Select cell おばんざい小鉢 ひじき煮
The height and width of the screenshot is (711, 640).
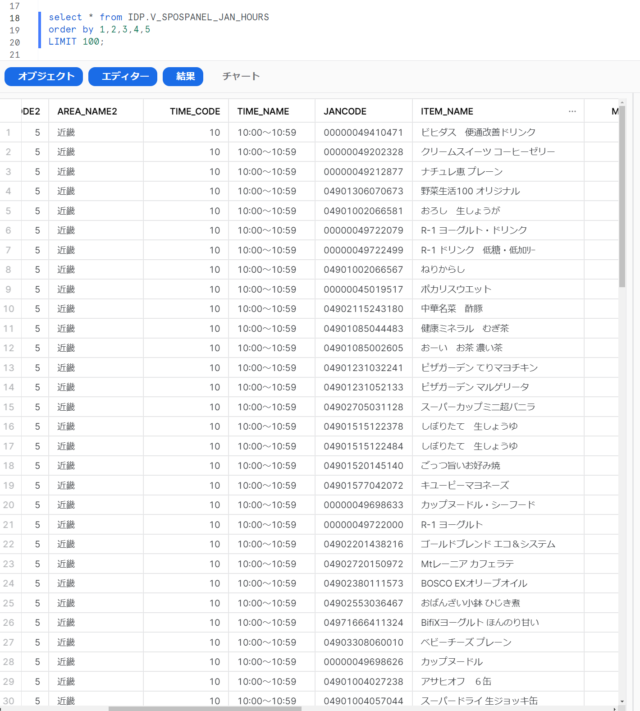click(498, 603)
